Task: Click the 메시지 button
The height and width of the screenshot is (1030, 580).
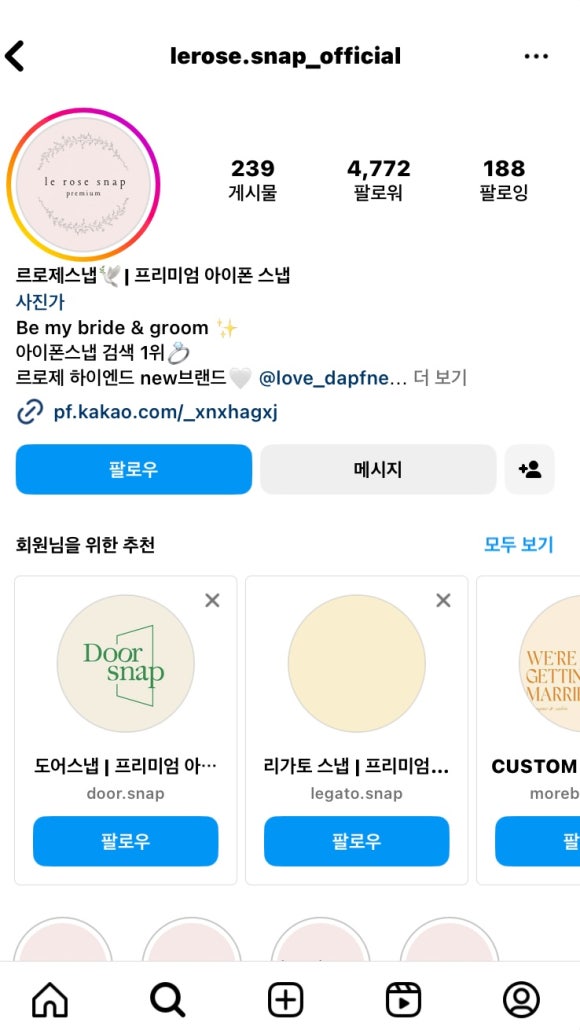Action: coord(378,470)
